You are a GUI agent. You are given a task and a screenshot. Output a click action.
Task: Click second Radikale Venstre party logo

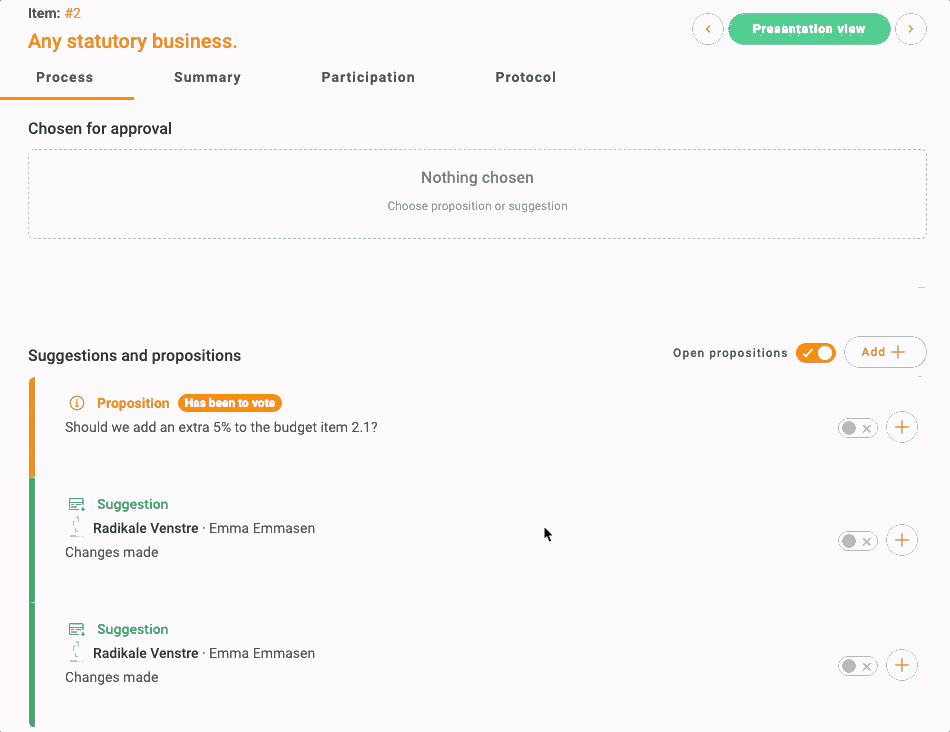click(x=76, y=653)
